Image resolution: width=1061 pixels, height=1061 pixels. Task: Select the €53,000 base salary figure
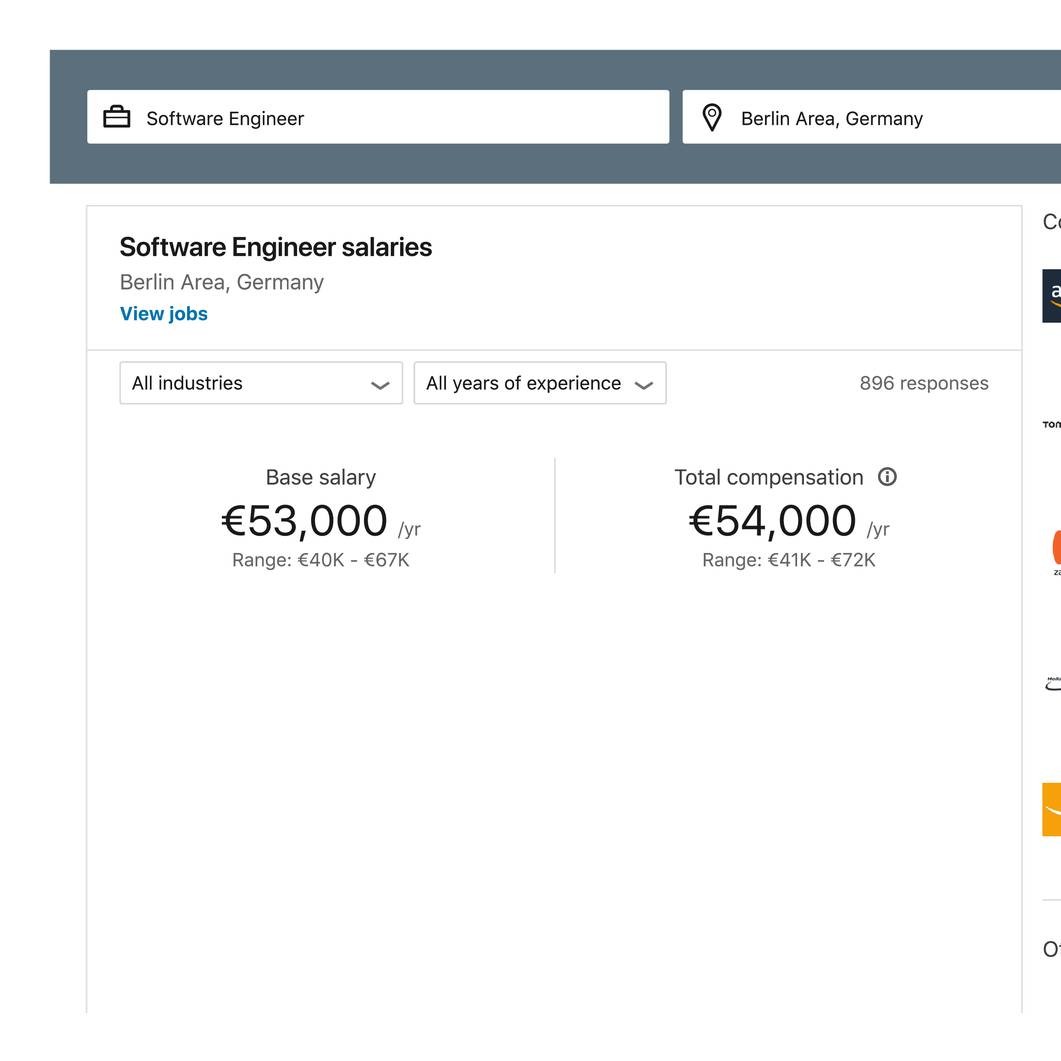pyautogui.click(x=303, y=519)
